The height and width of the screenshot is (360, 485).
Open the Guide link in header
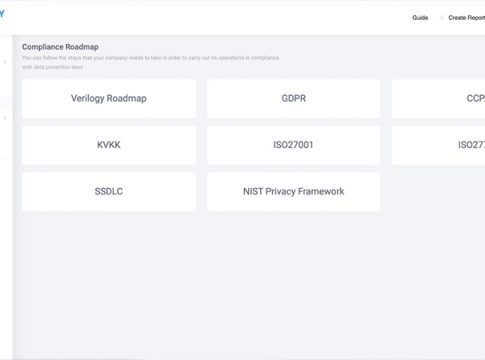pos(420,18)
